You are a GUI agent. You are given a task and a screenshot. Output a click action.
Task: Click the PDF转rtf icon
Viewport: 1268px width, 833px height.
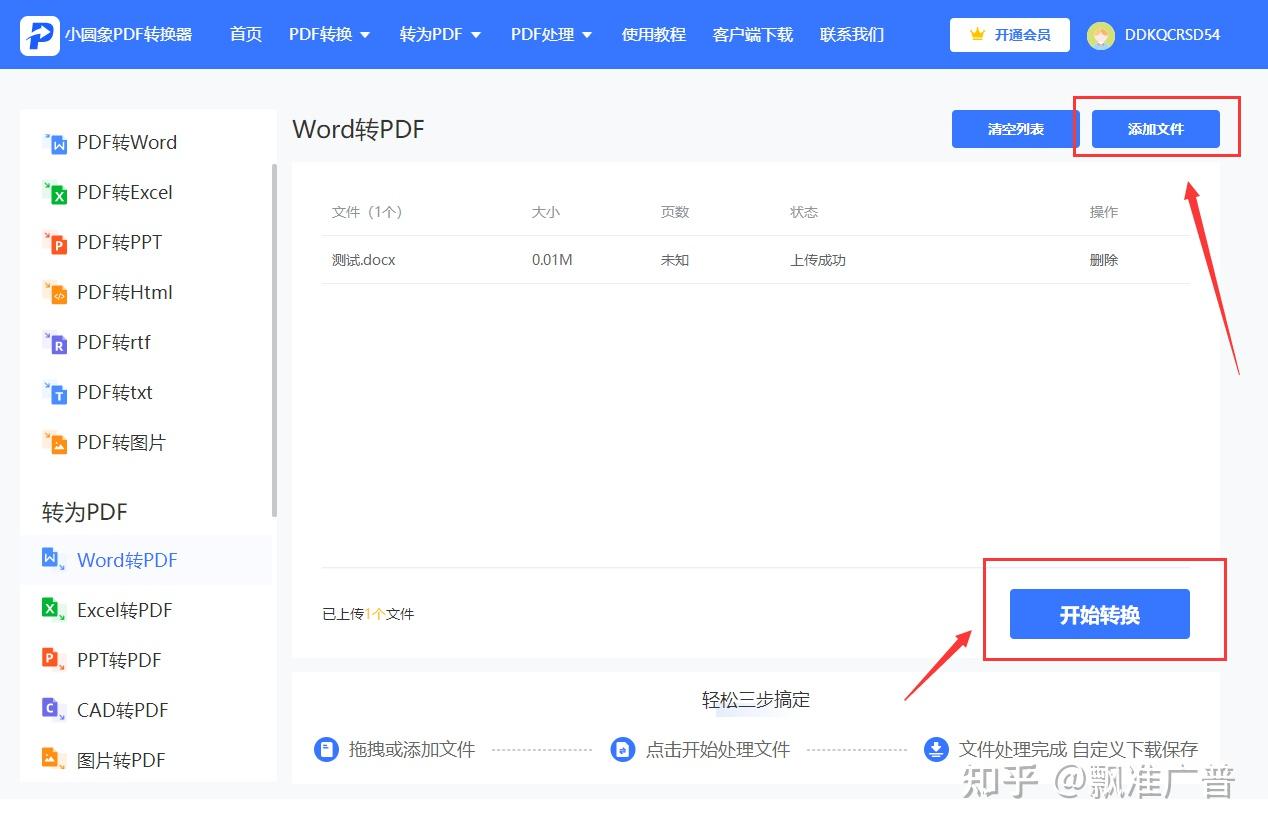(55, 343)
